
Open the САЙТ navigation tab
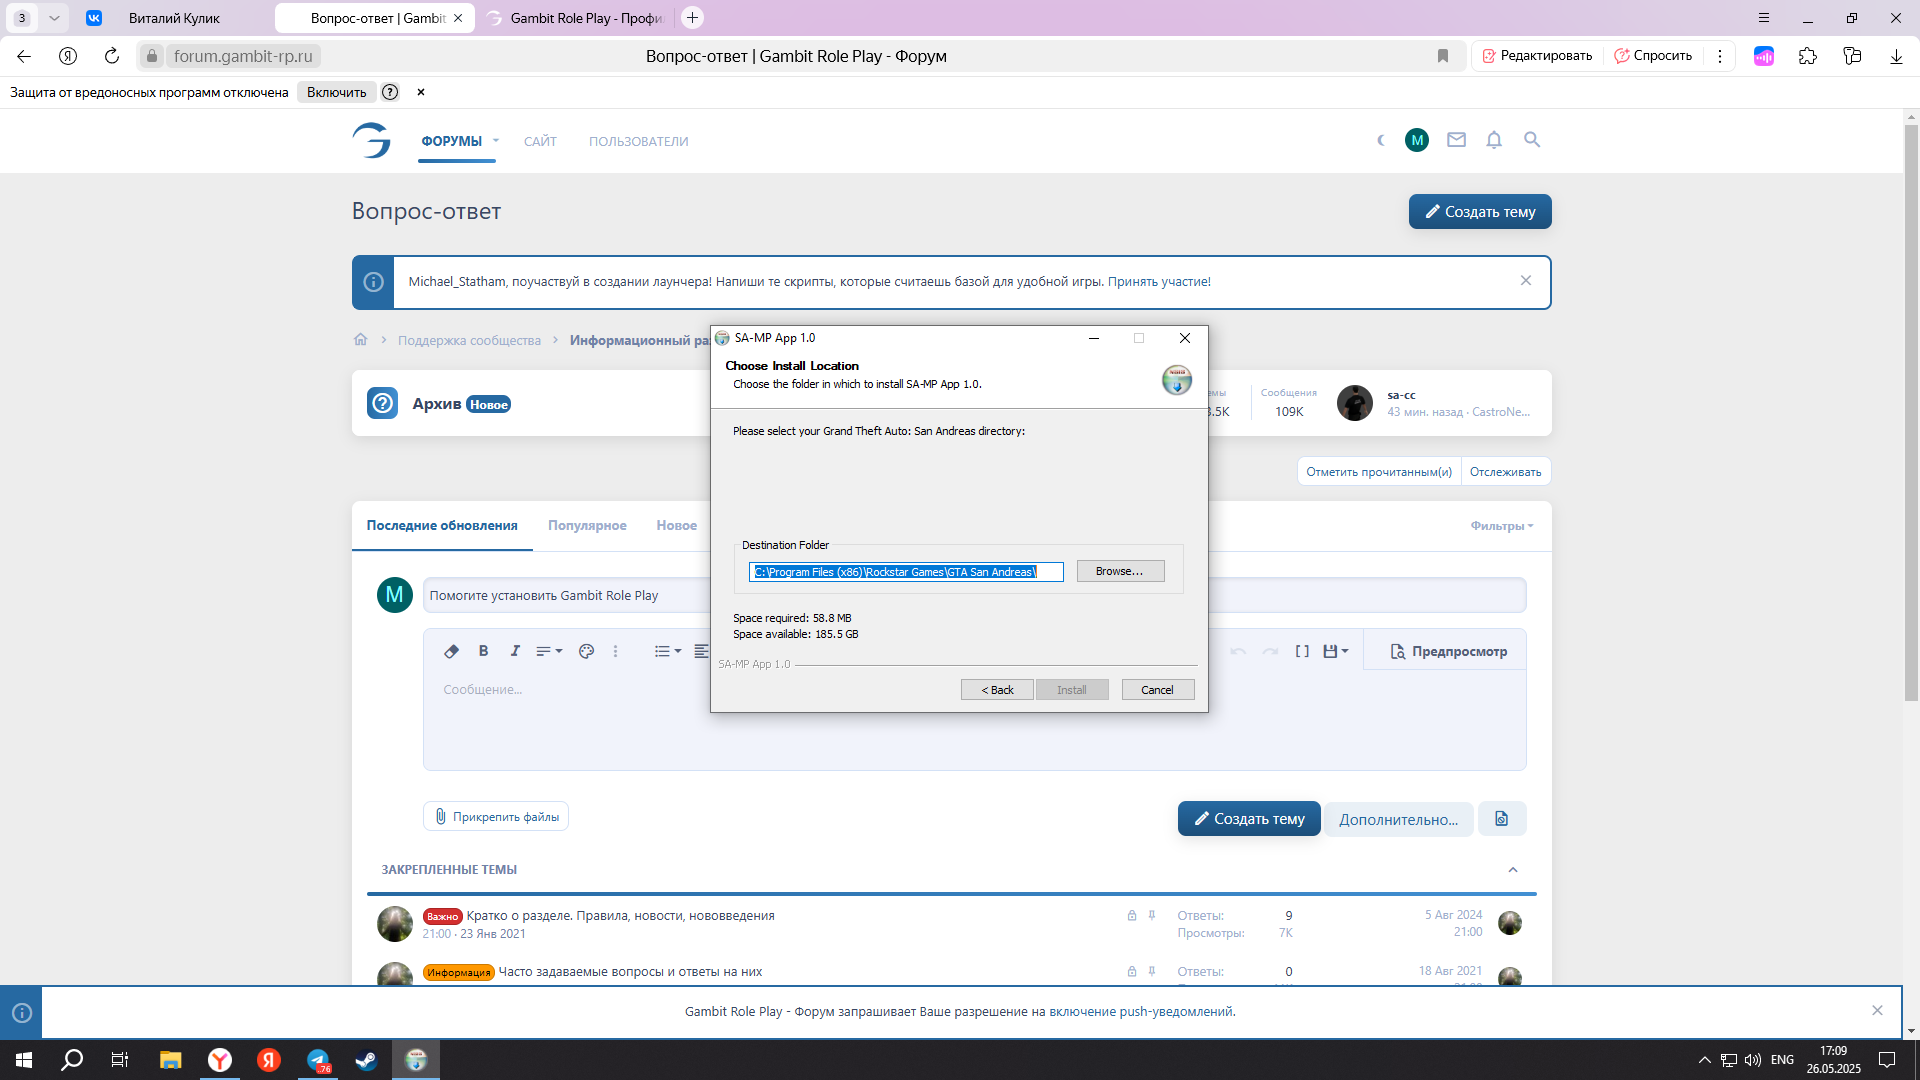click(x=540, y=141)
